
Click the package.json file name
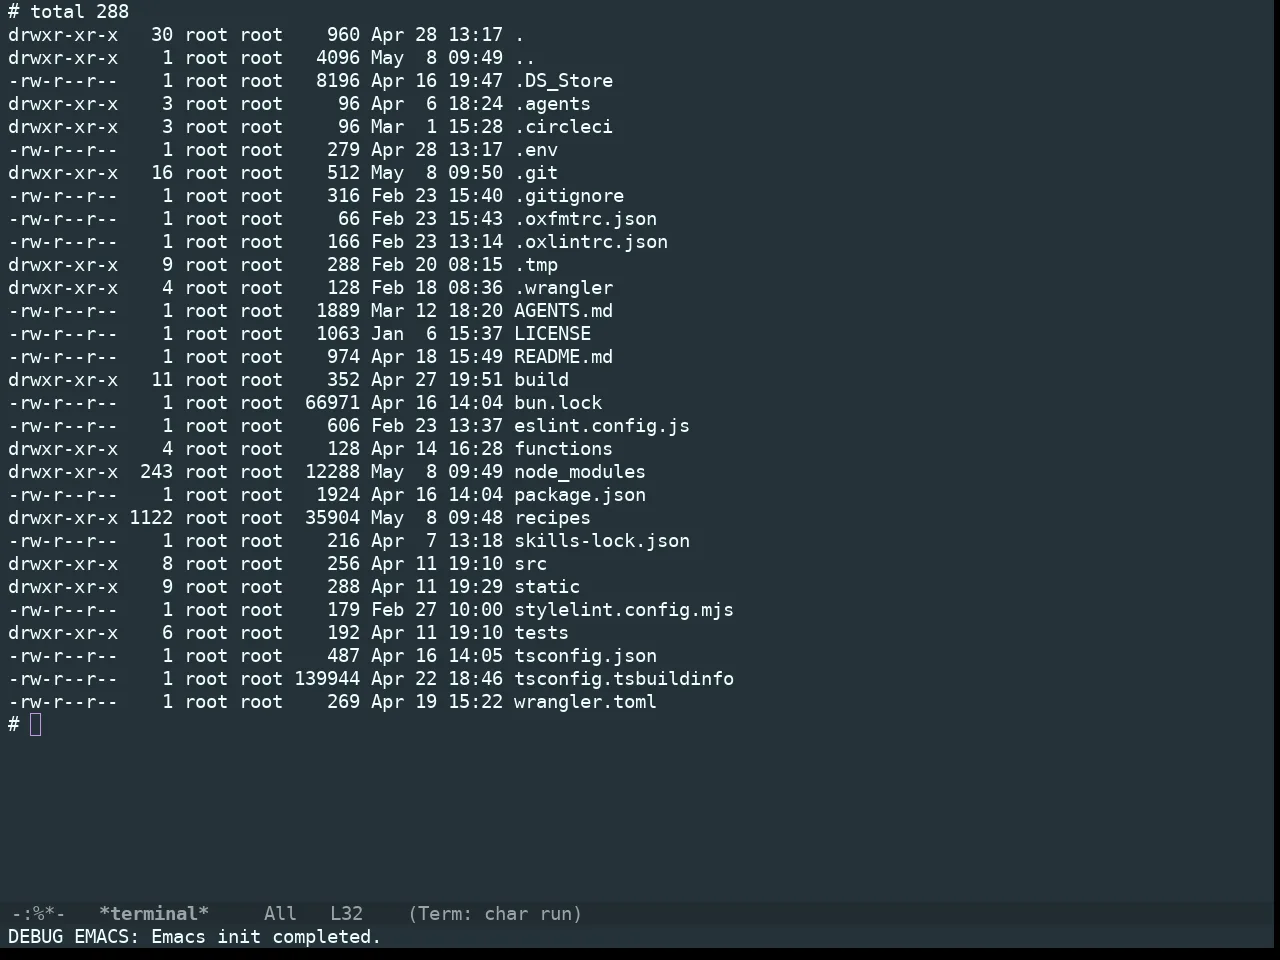pyautogui.click(x=580, y=495)
